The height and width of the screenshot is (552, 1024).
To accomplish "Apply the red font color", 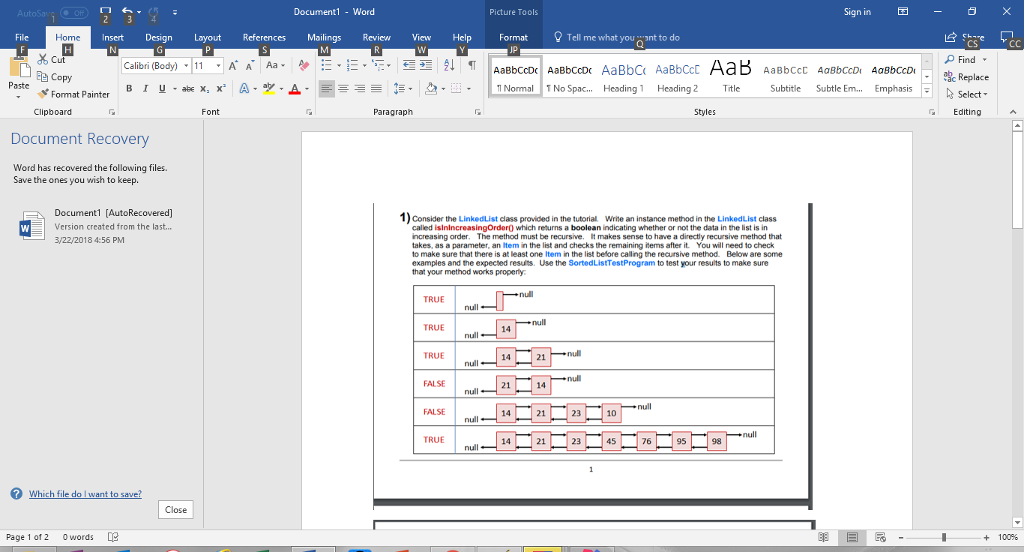I will coord(295,88).
